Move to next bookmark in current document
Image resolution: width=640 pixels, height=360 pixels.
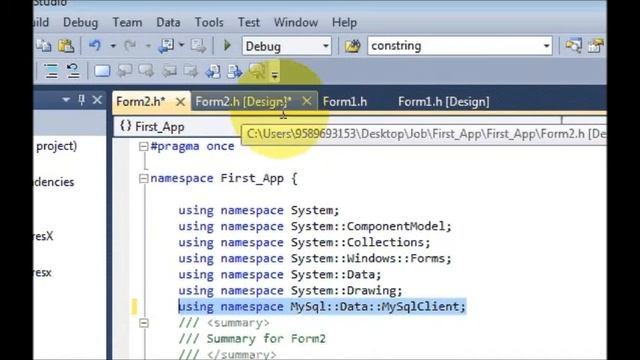click(235, 72)
